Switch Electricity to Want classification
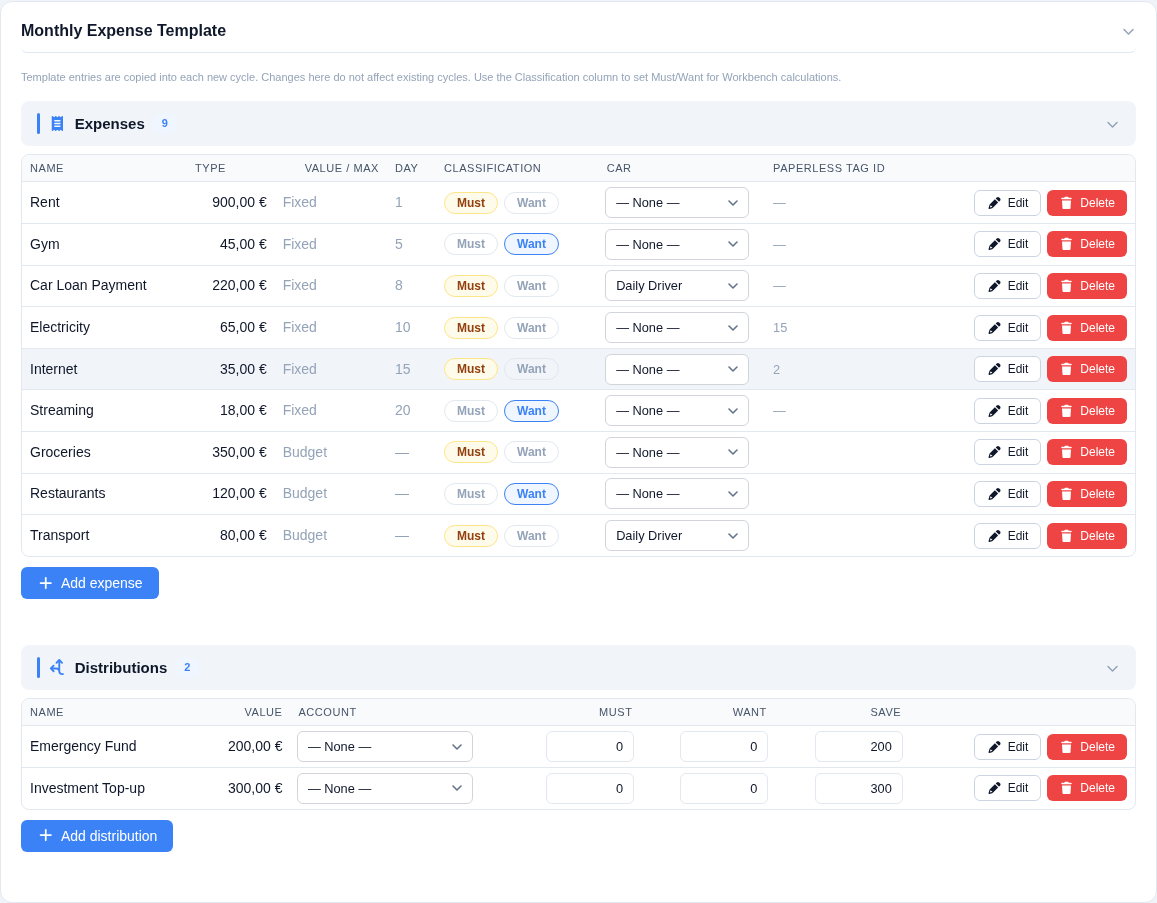Image resolution: width=1157 pixels, height=903 pixels. pos(531,328)
